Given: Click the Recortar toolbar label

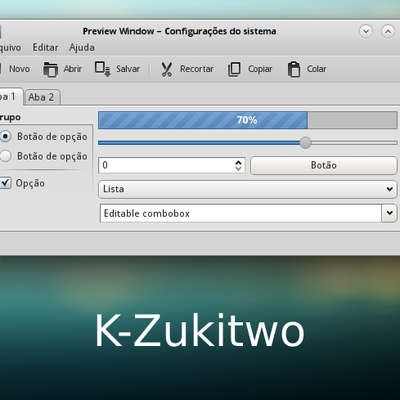Looking at the screenshot, I should (197, 69).
